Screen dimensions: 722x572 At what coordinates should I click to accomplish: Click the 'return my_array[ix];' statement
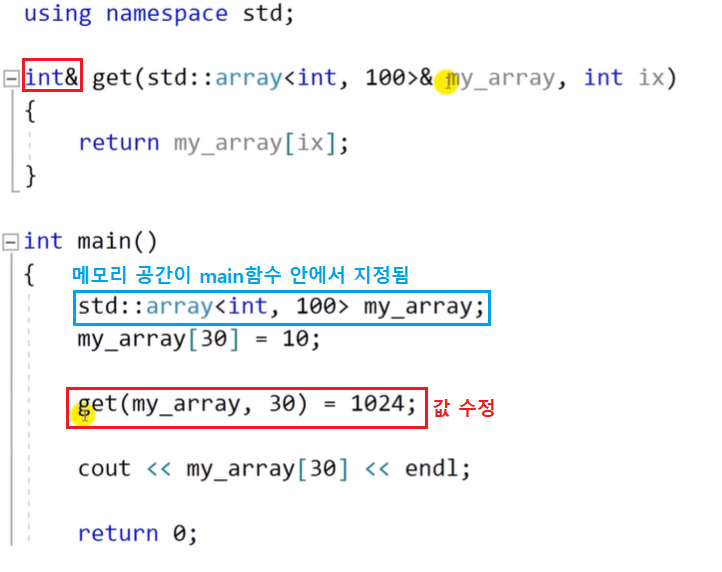tap(214, 143)
